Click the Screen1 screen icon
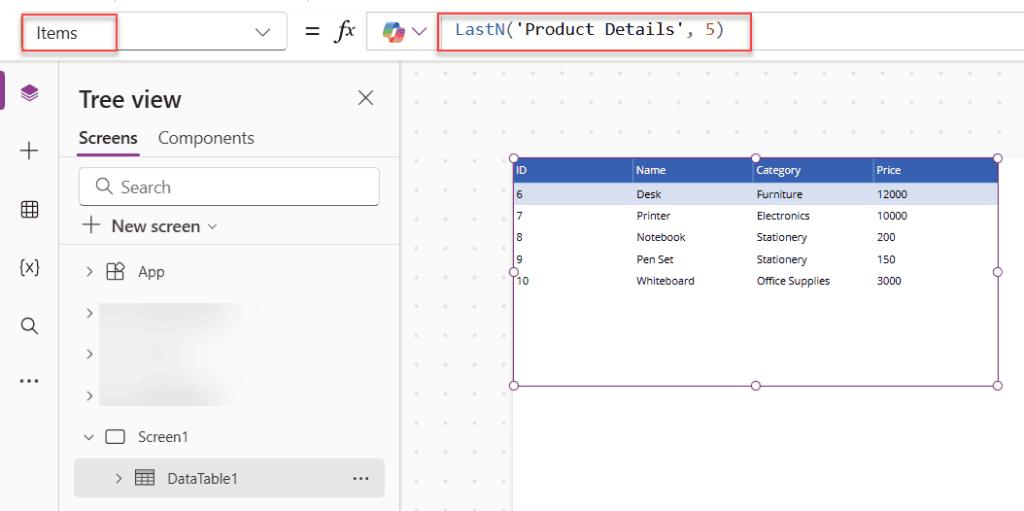Image resolution: width=1024 pixels, height=511 pixels. tap(115, 437)
